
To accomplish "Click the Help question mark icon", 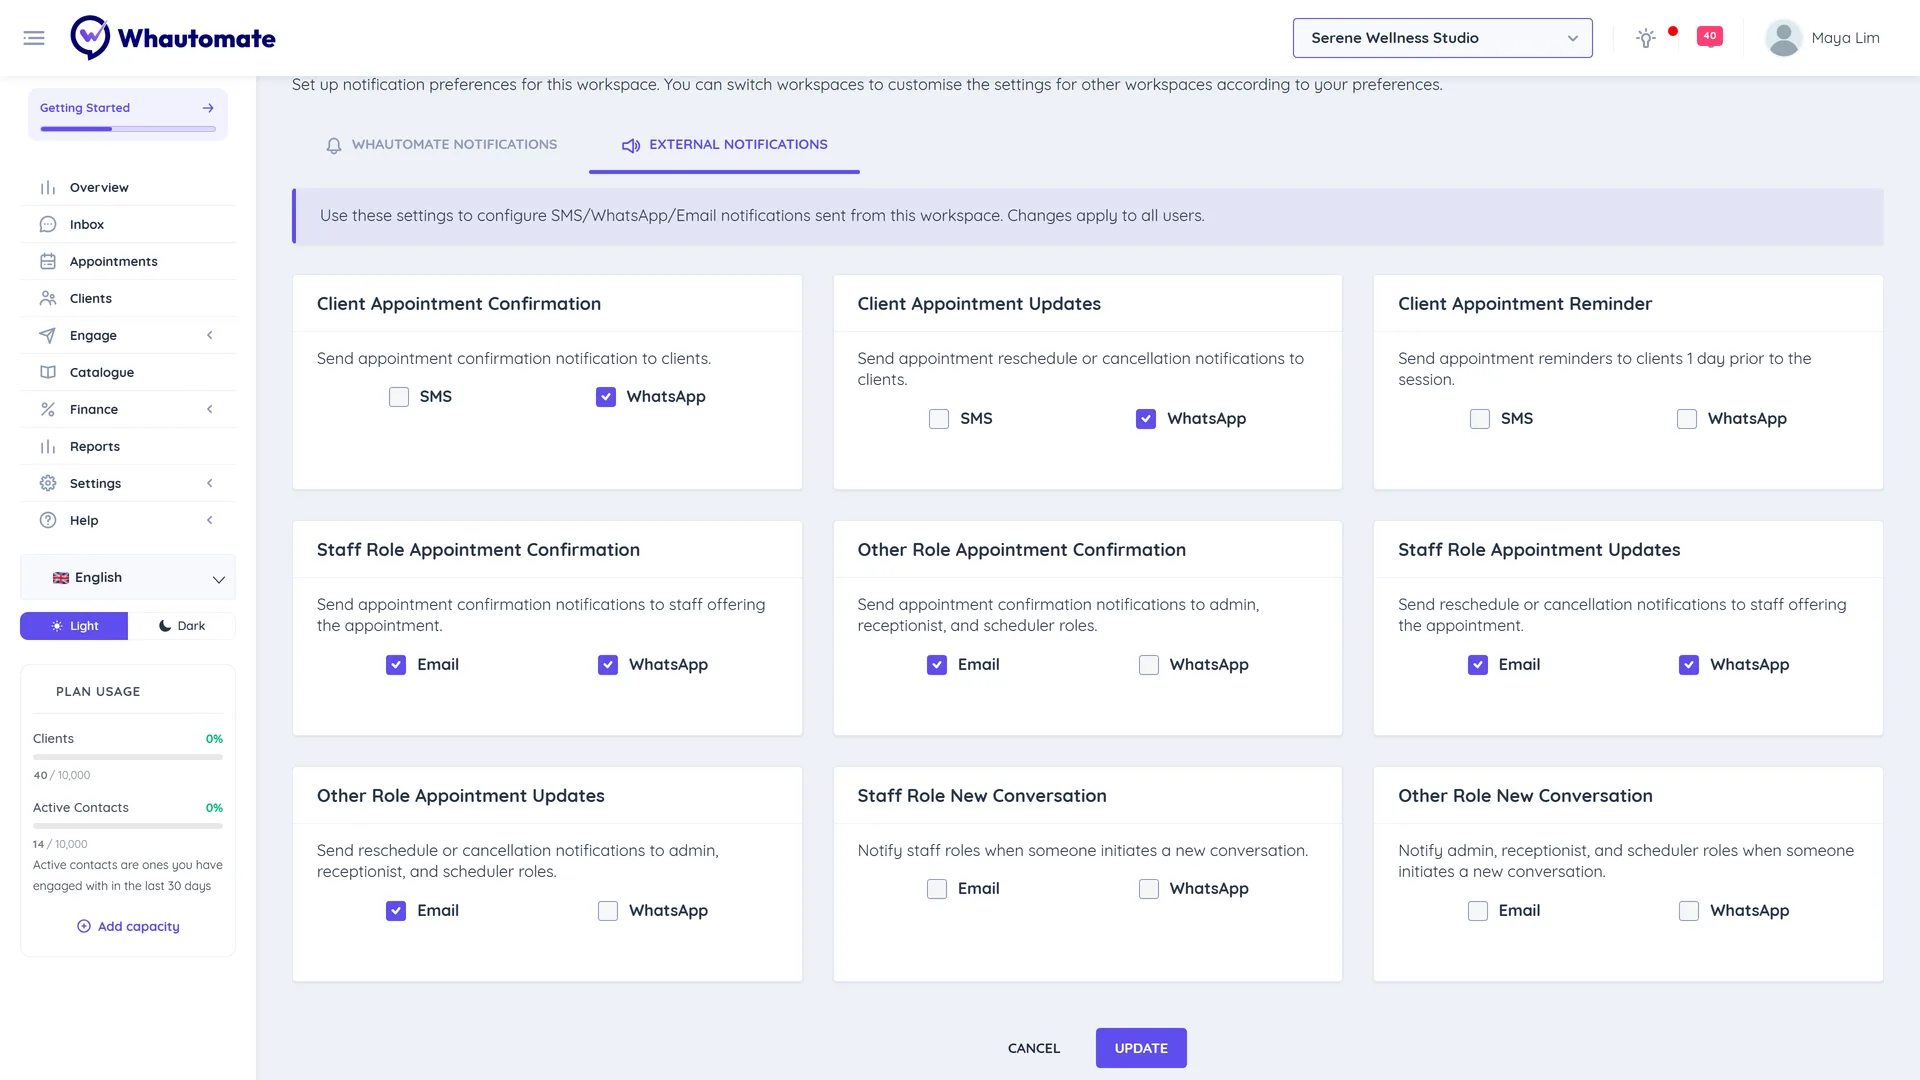I will [x=48, y=521].
